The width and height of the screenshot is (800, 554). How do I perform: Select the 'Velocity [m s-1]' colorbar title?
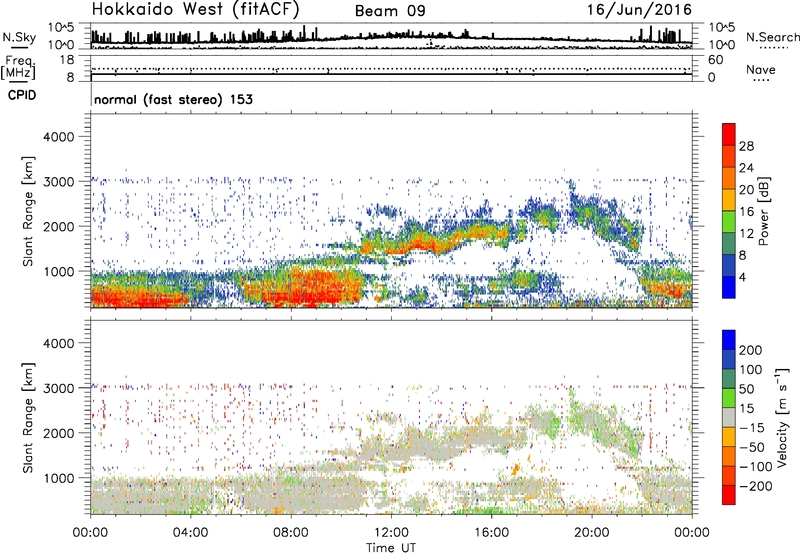(782, 417)
